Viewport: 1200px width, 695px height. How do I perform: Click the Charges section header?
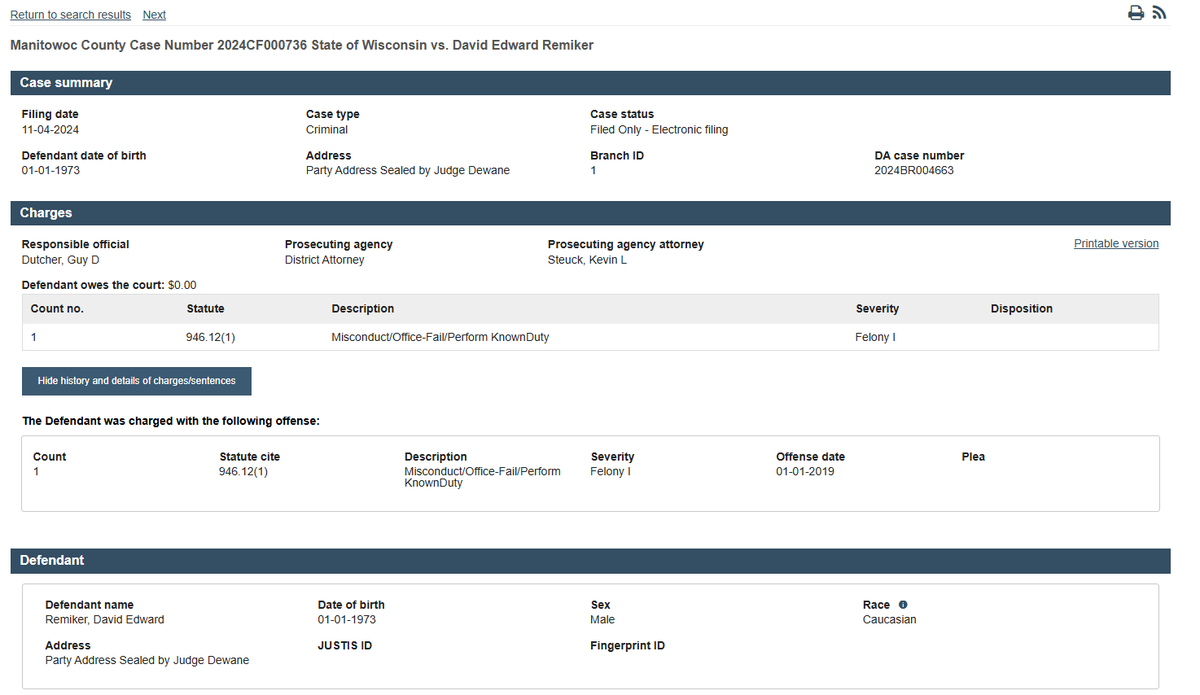(590, 213)
